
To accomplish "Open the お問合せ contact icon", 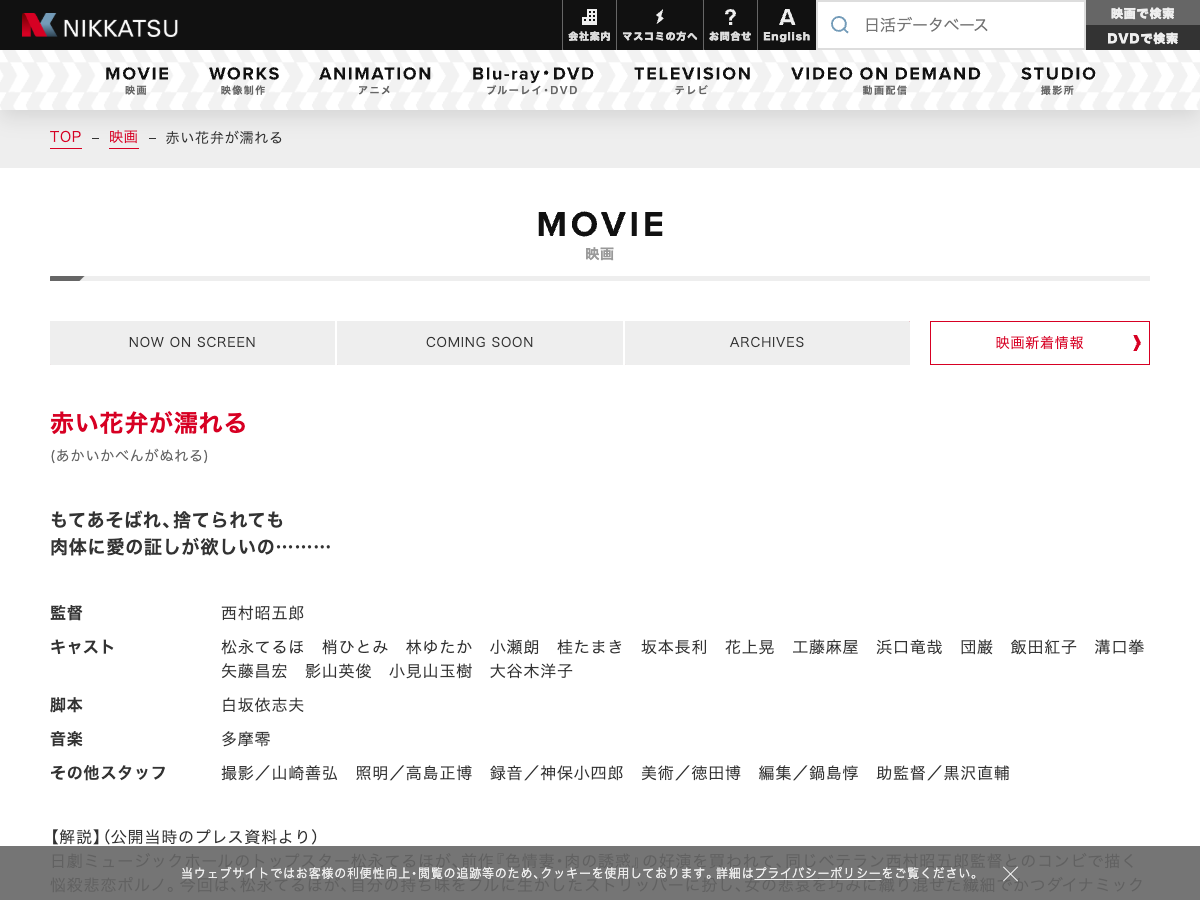I will 730,25.
